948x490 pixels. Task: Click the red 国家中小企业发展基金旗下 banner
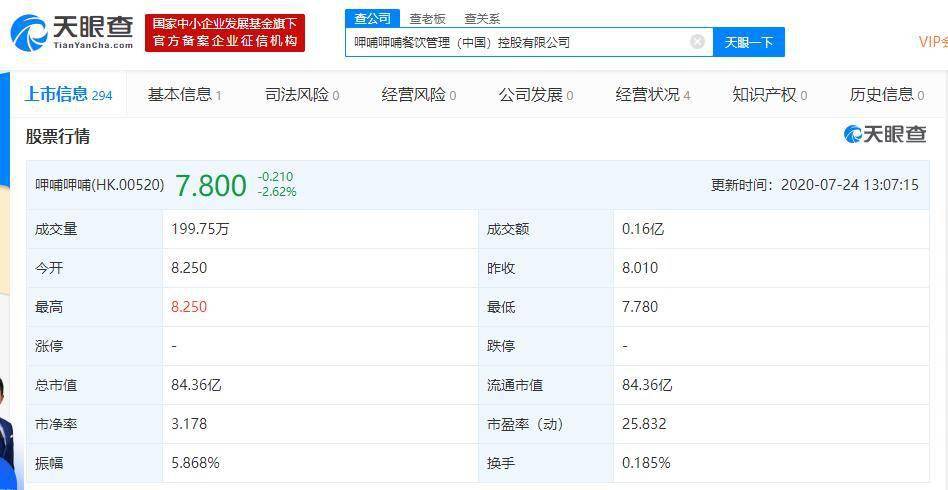coord(225,33)
